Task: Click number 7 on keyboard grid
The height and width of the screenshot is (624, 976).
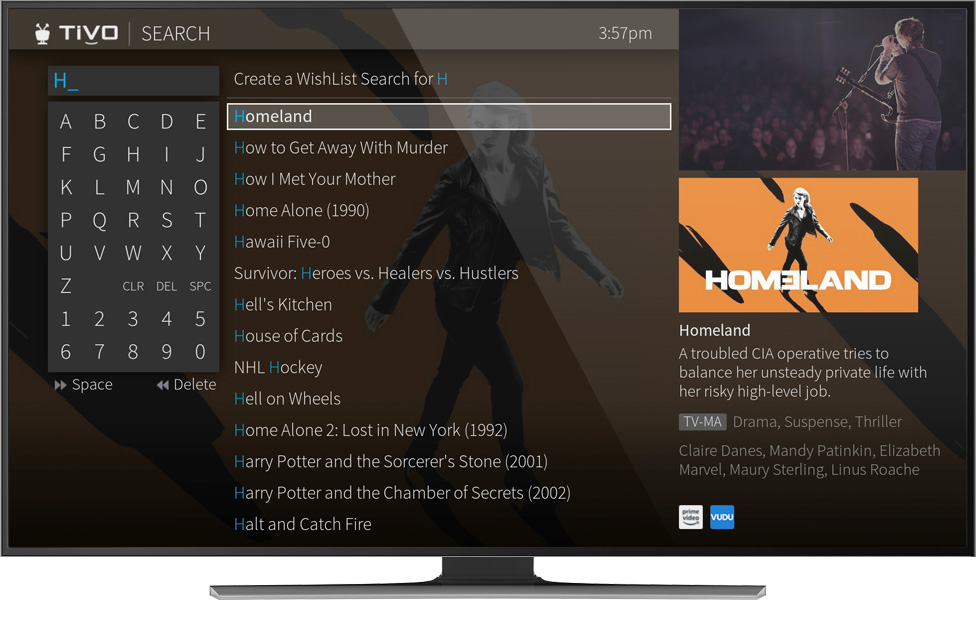Action: pyautogui.click(x=100, y=352)
